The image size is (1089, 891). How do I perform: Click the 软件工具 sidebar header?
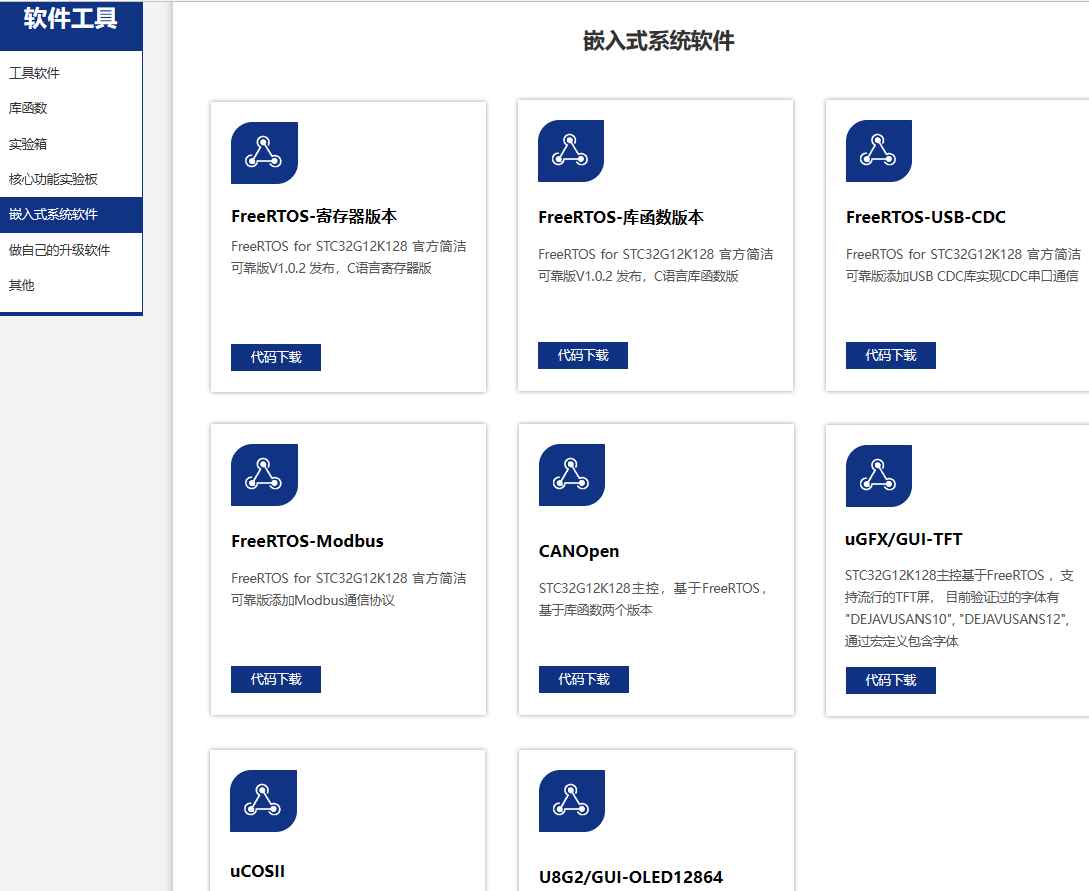(71, 19)
